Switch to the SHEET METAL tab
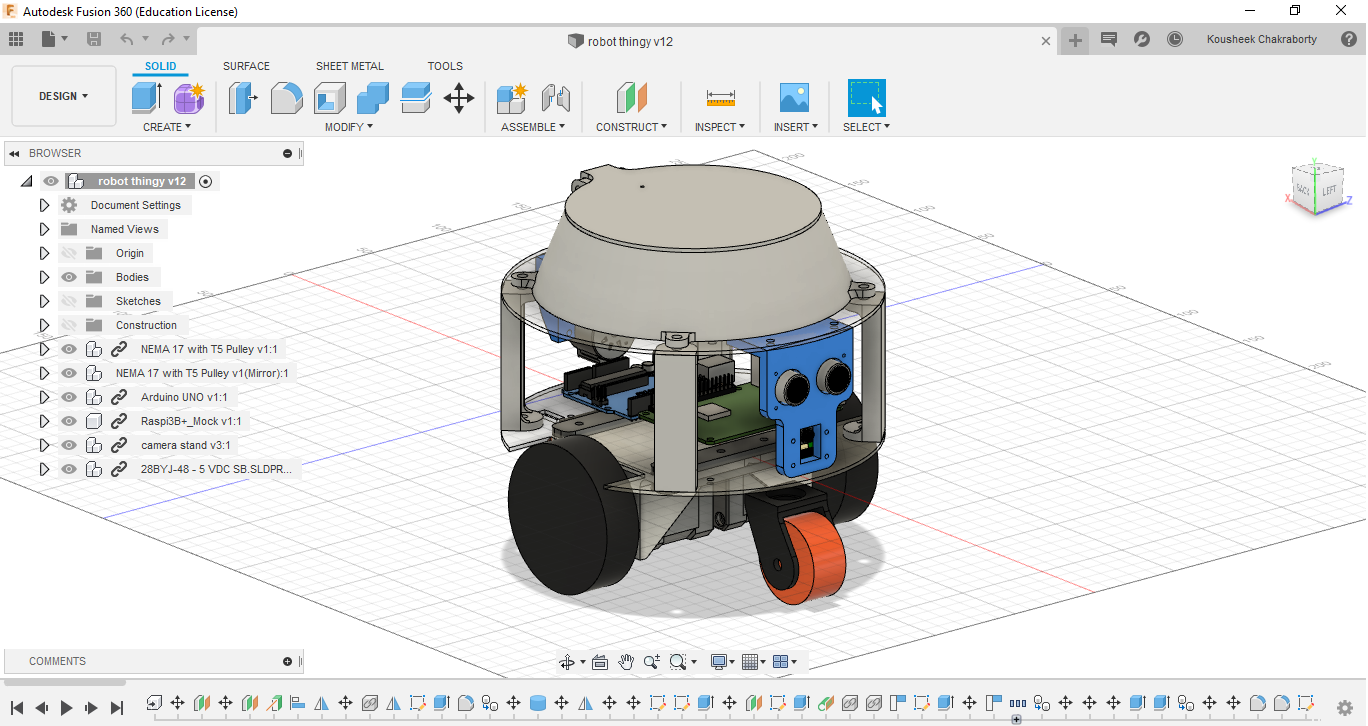1368x726 pixels. [x=349, y=66]
